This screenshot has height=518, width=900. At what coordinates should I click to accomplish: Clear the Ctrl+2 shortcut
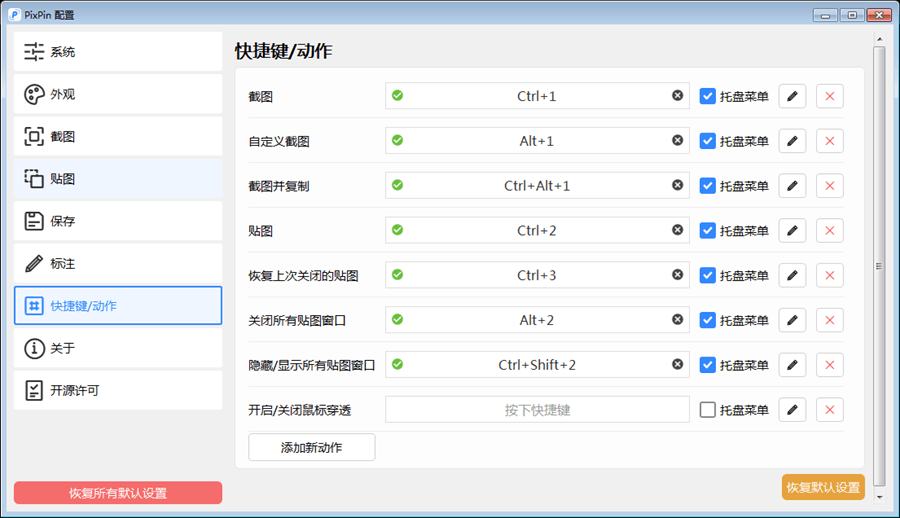tap(677, 230)
